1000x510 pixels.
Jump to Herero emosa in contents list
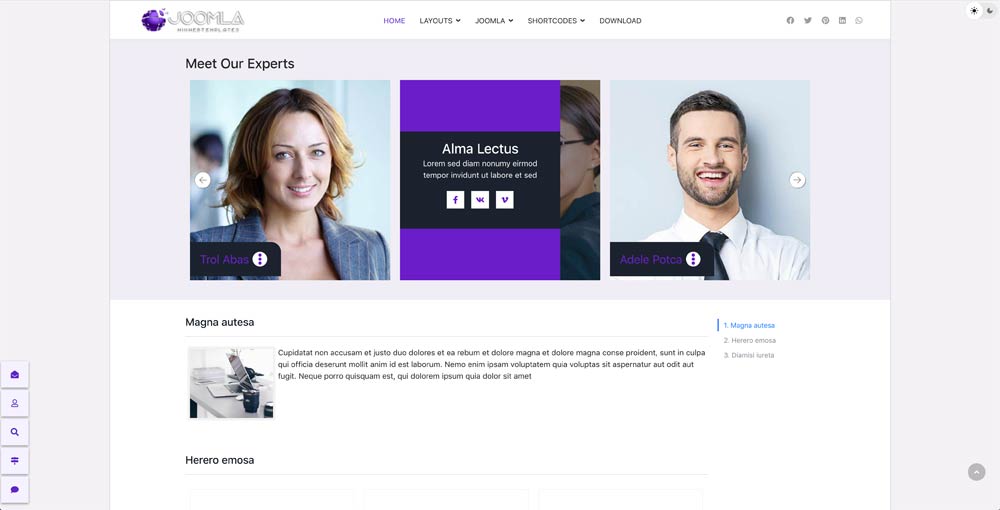(x=750, y=340)
